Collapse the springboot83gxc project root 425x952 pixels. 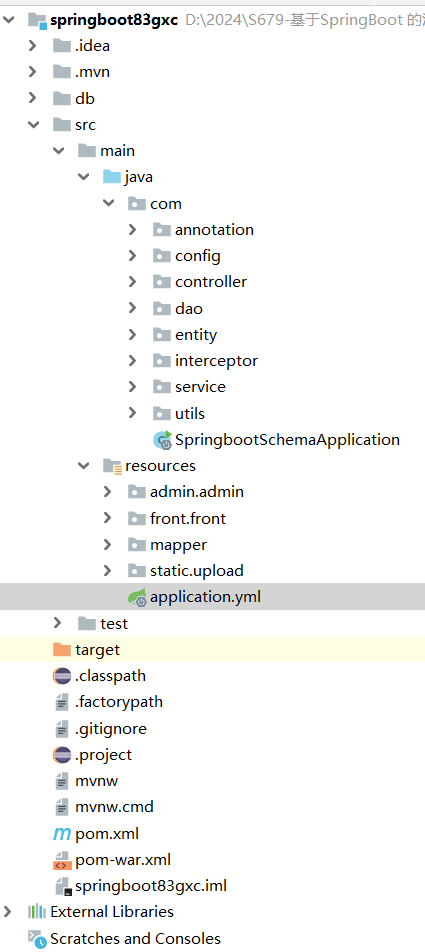[x=9, y=20]
